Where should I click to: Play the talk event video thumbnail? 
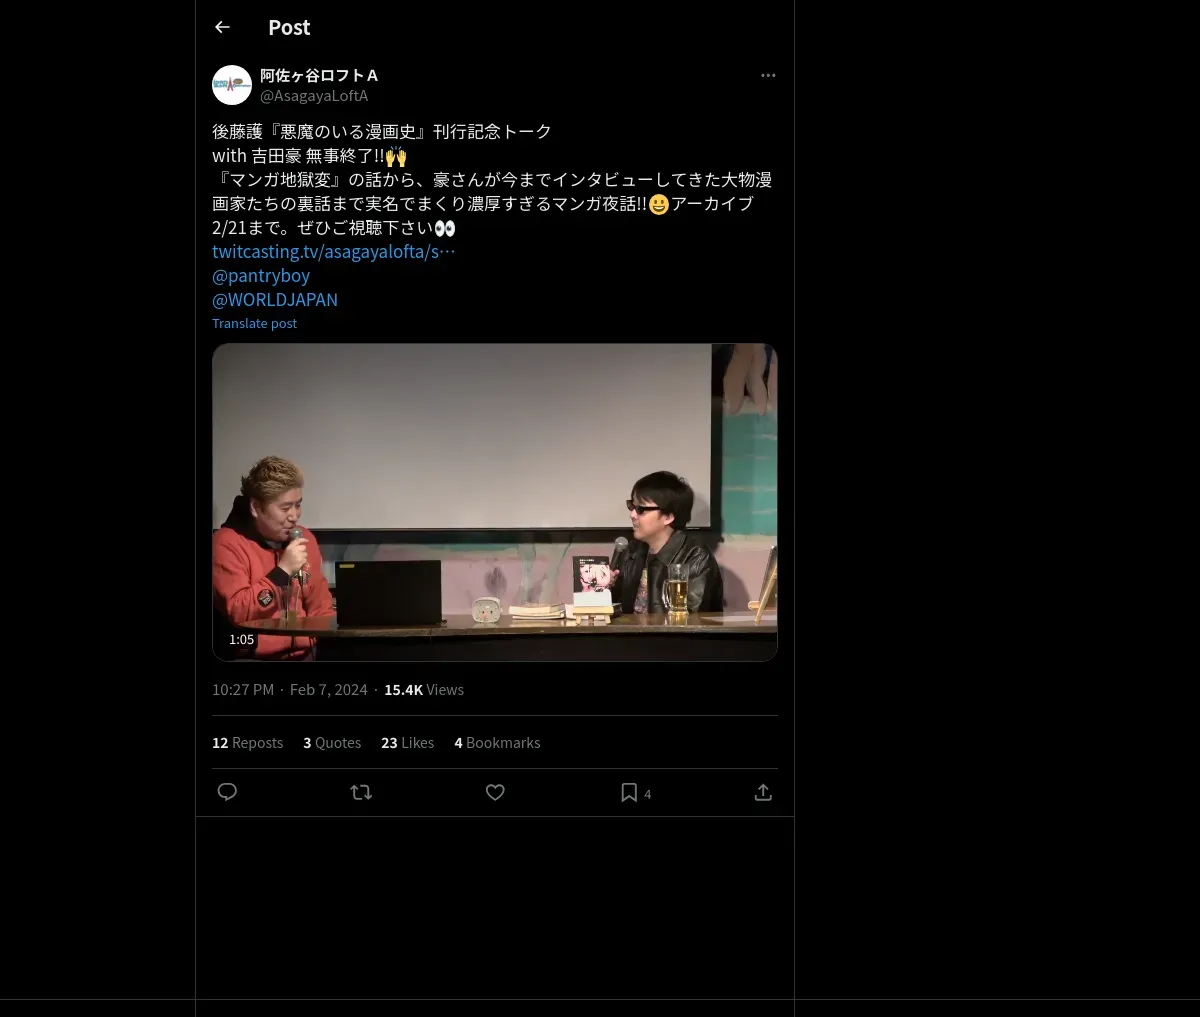click(x=495, y=502)
